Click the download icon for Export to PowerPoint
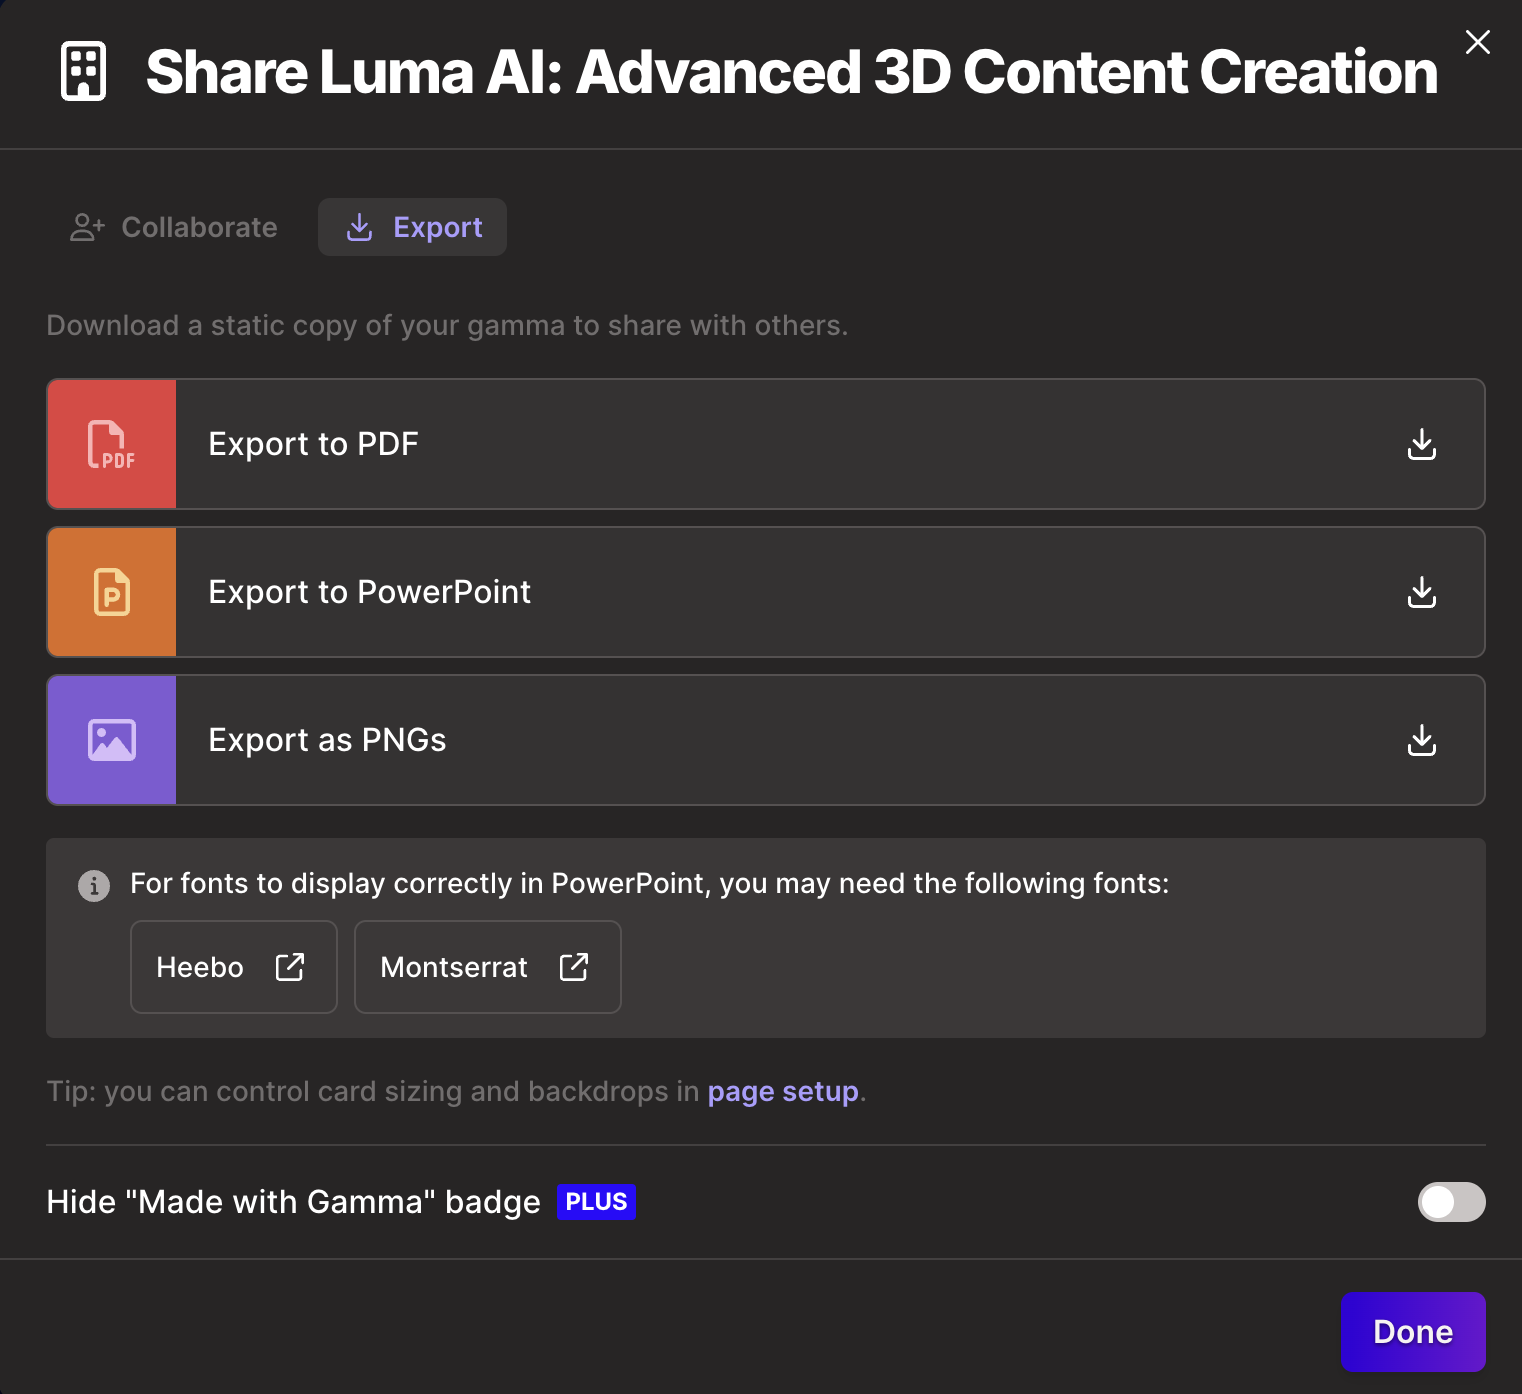 (1421, 592)
